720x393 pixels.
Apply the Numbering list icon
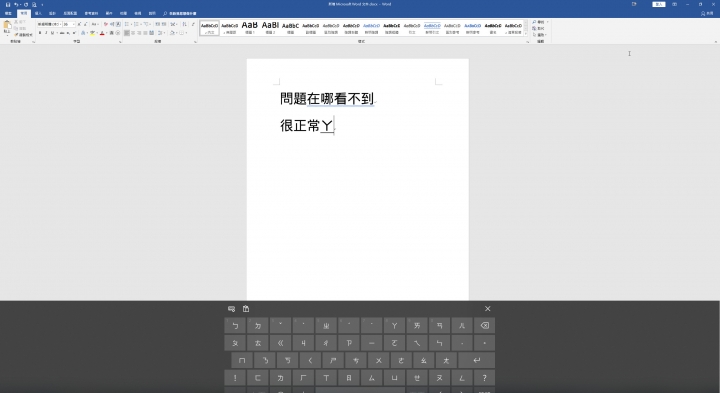[x=137, y=24]
